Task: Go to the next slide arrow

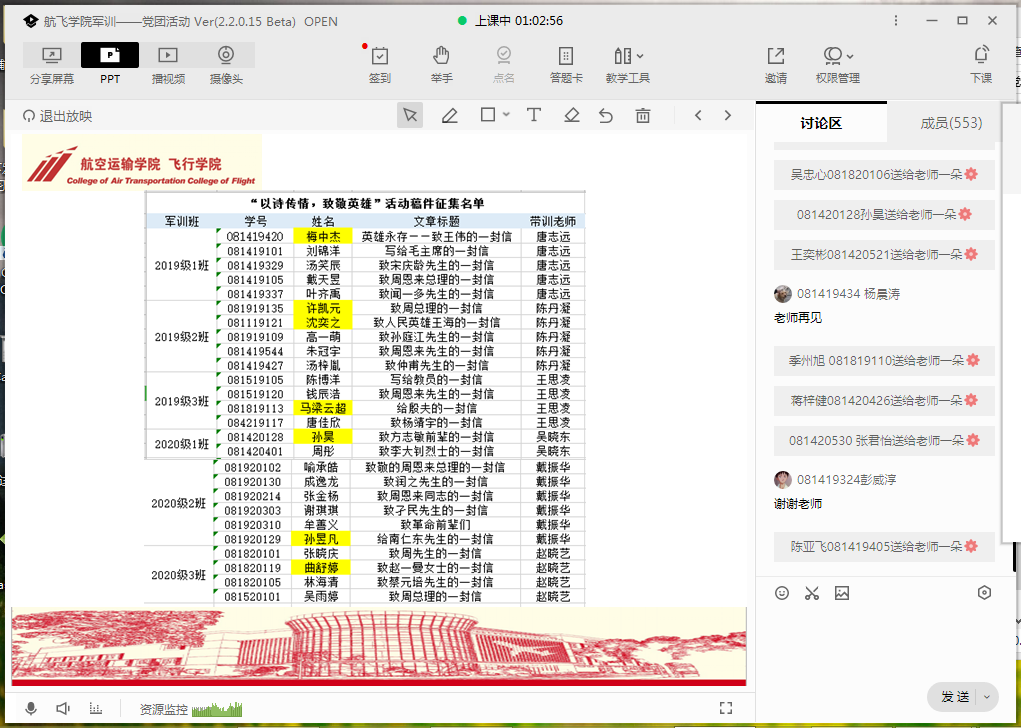Action: coord(728,116)
